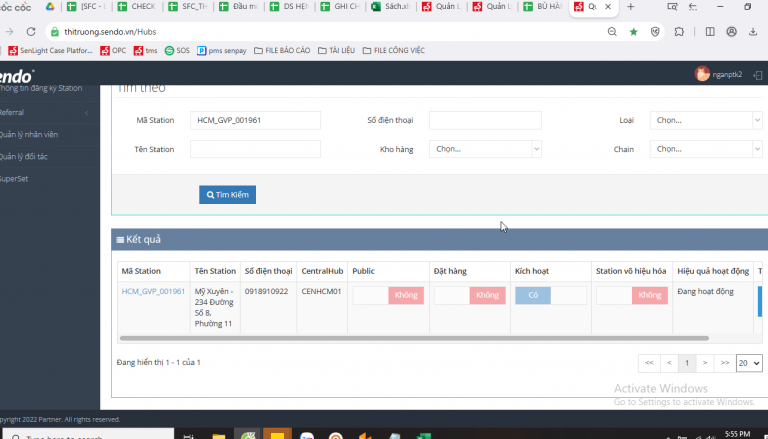Screen dimensions: 768x439
Task: Open the OPC bookmark
Action: click(x=113, y=50)
